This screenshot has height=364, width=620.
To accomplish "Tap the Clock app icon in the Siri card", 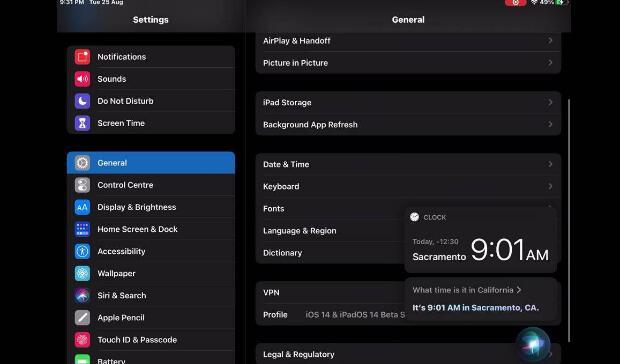I will click(x=414, y=217).
